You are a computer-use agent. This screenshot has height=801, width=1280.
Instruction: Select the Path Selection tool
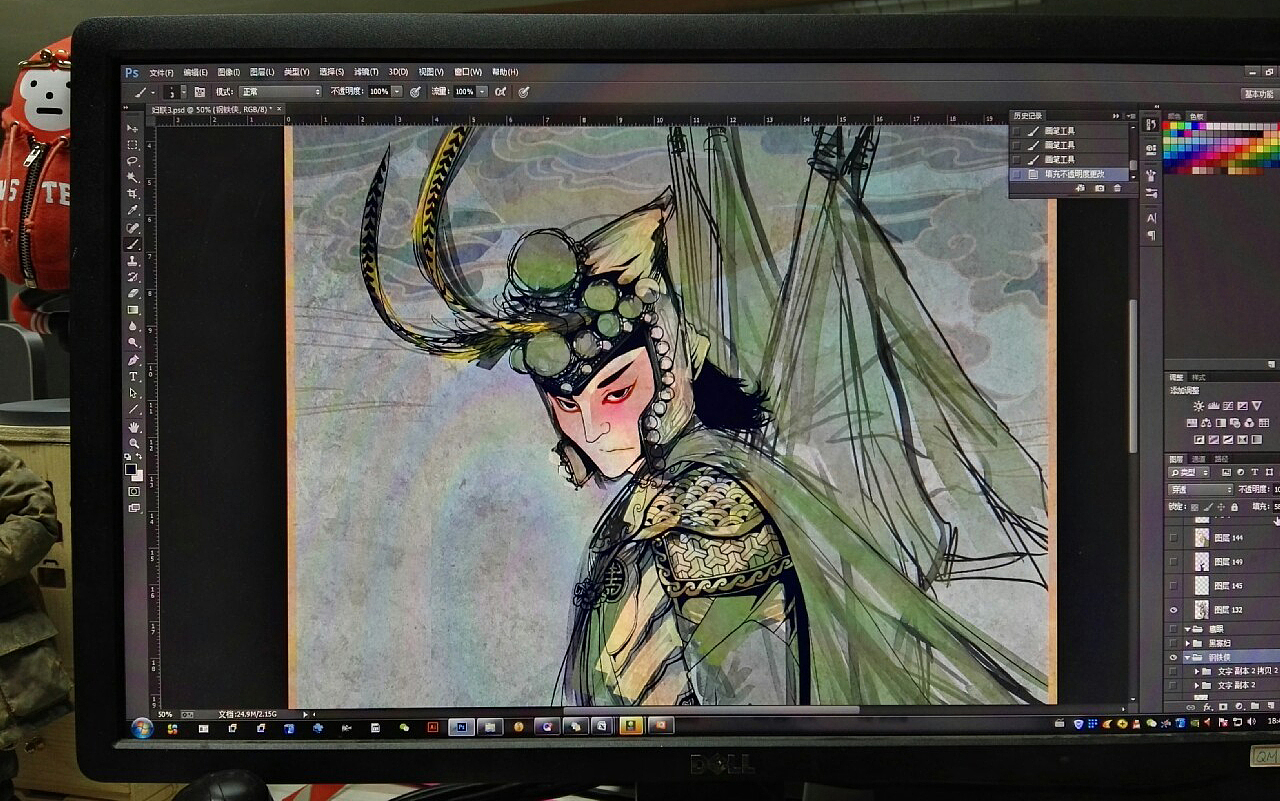pyautogui.click(x=133, y=393)
